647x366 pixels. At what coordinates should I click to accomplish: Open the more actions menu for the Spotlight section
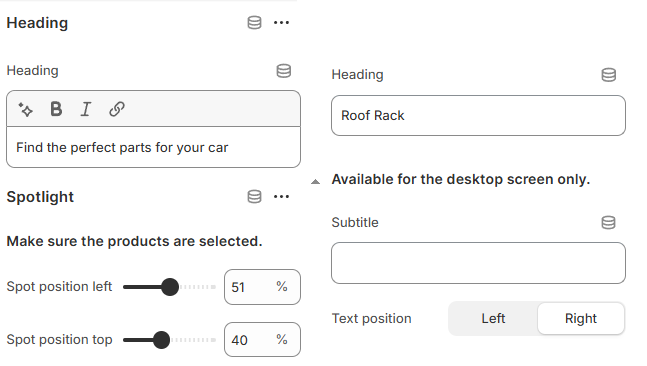281,197
